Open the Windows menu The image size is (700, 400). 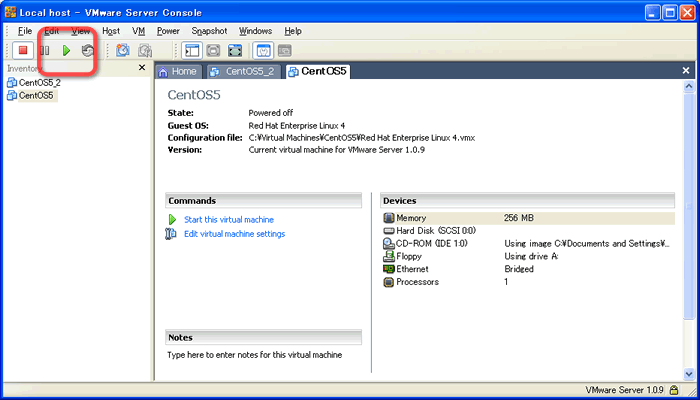pyautogui.click(x=255, y=31)
